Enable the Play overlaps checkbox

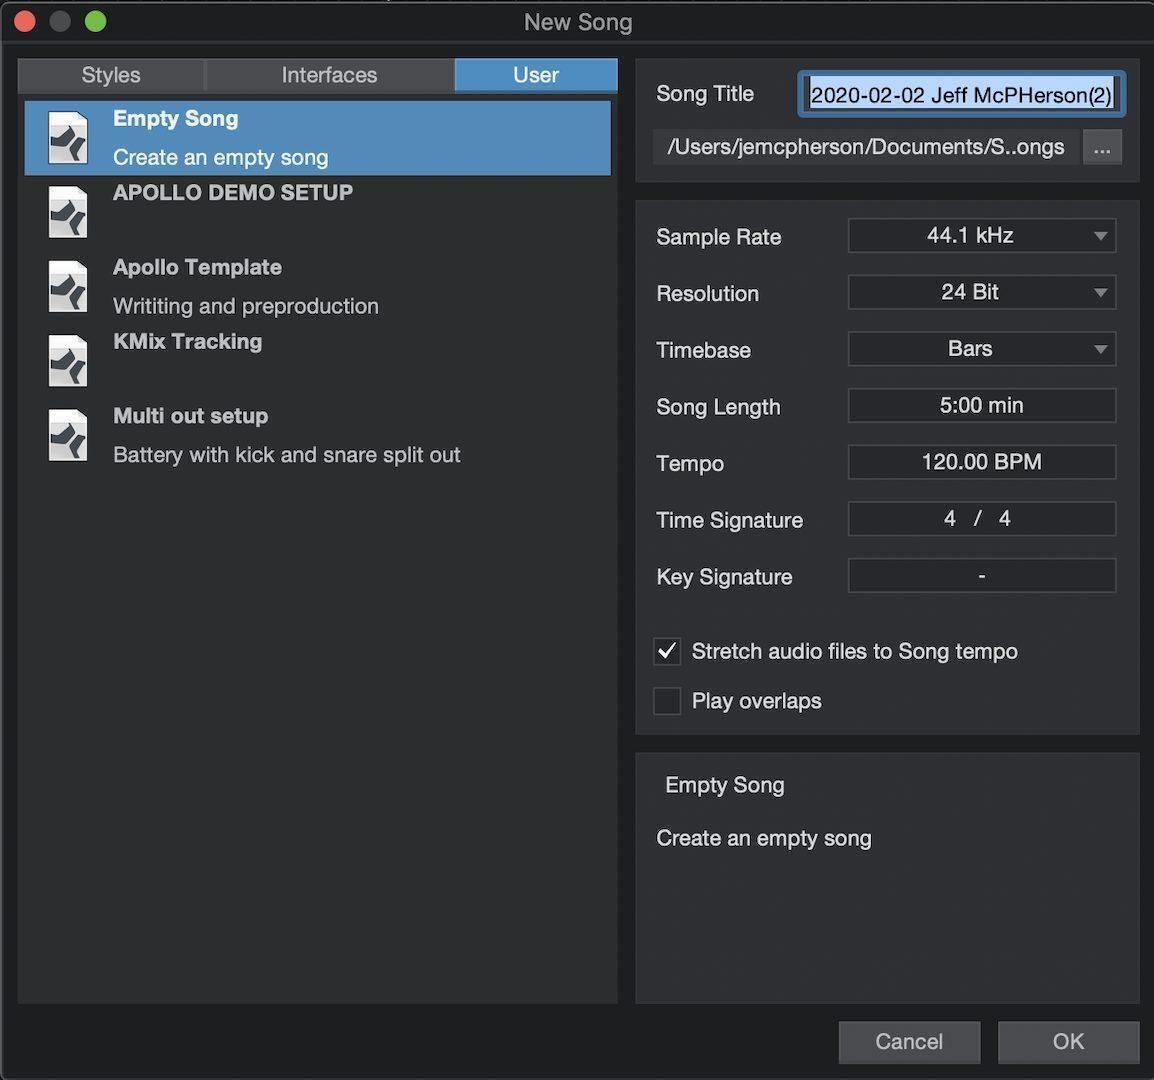point(667,701)
